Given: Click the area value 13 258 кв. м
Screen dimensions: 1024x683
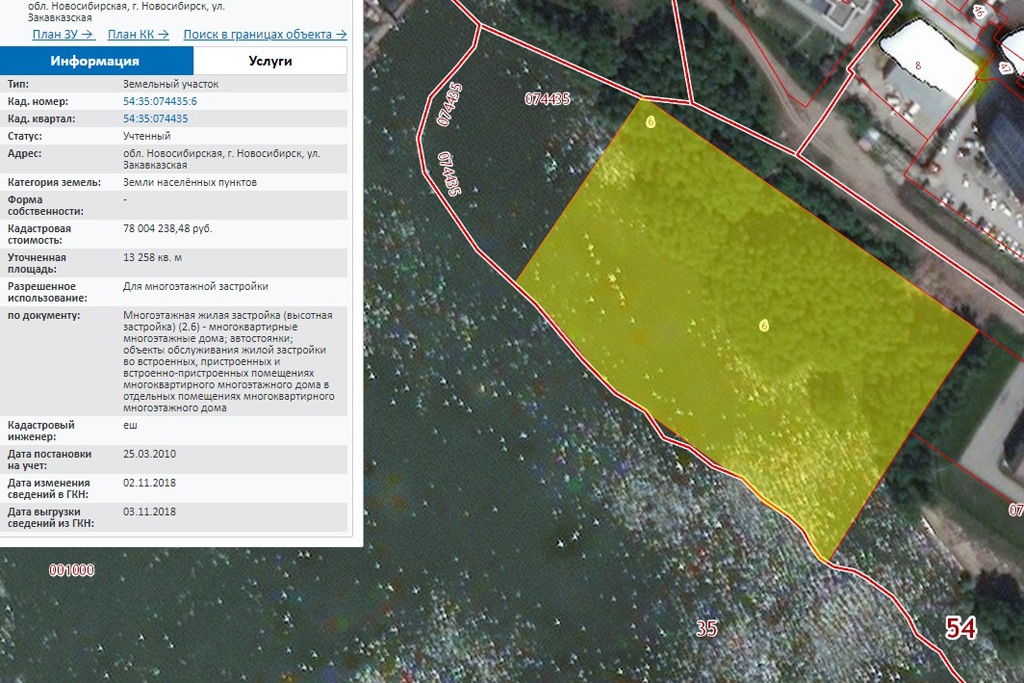Looking at the screenshot, I should tap(152, 258).
